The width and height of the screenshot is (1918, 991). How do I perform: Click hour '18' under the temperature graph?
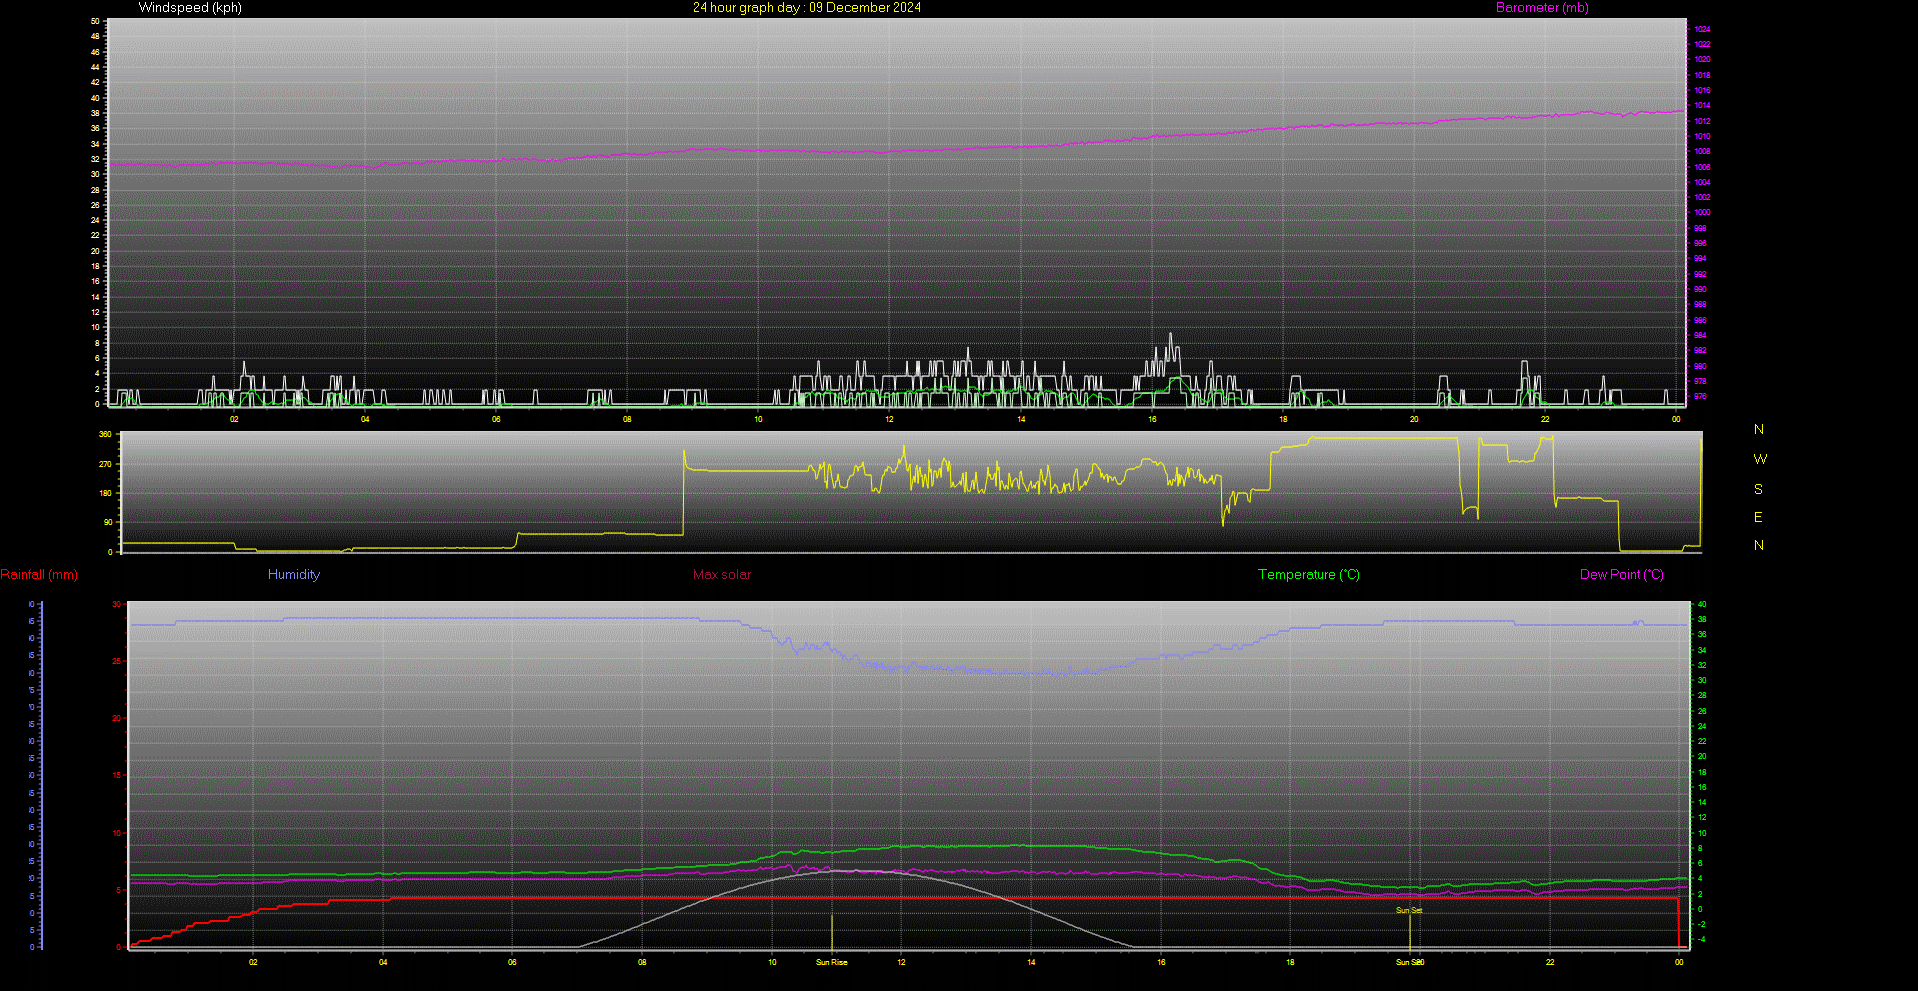point(1290,963)
